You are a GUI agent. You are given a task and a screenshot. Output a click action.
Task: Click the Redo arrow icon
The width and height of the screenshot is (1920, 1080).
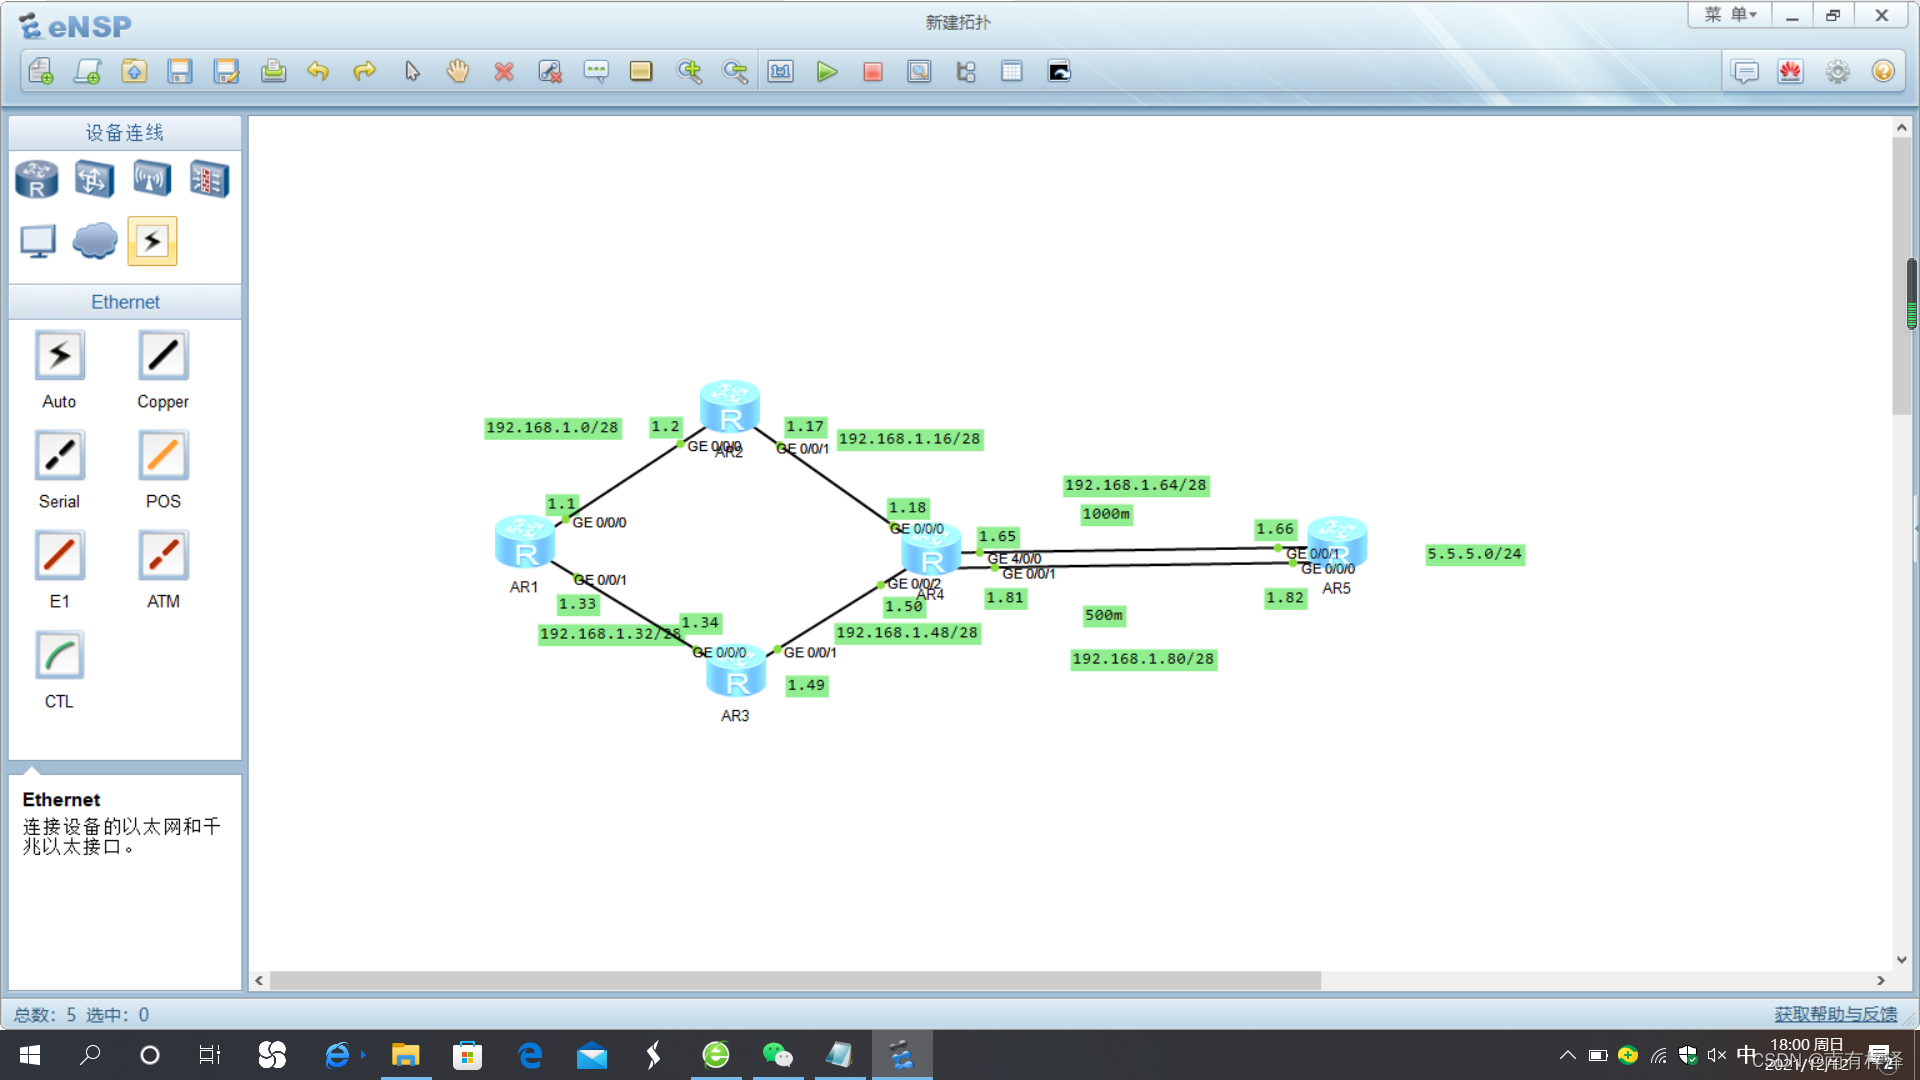tap(365, 71)
